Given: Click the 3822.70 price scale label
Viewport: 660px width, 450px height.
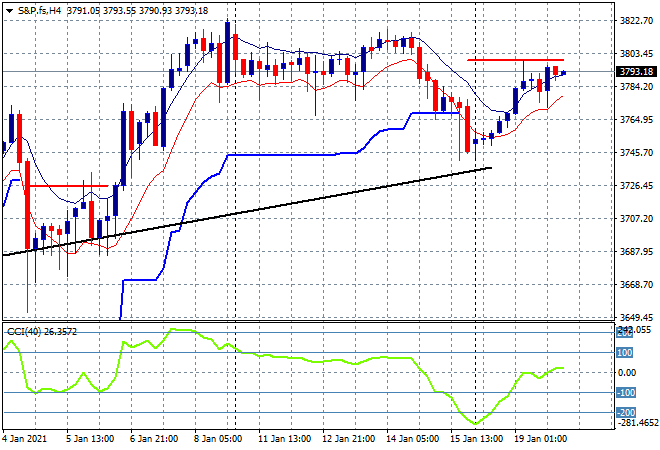Looking at the screenshot, I should coord(636,21).
